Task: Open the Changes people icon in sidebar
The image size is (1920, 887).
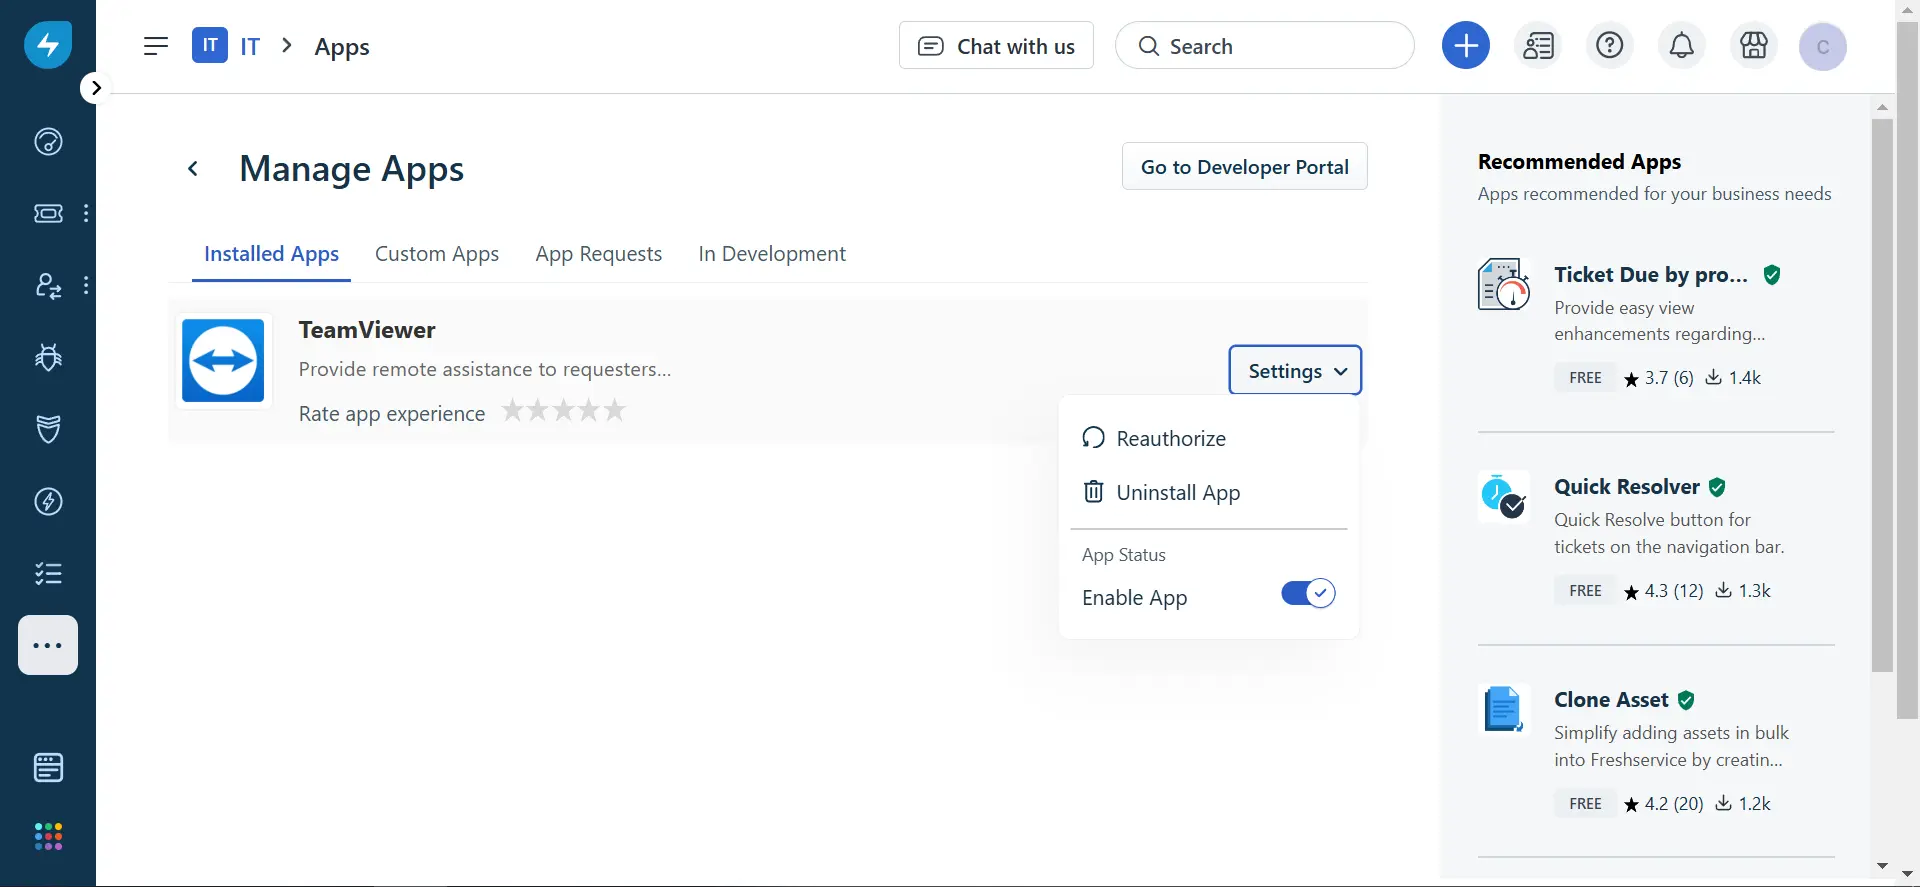Action: pos(48,286)
